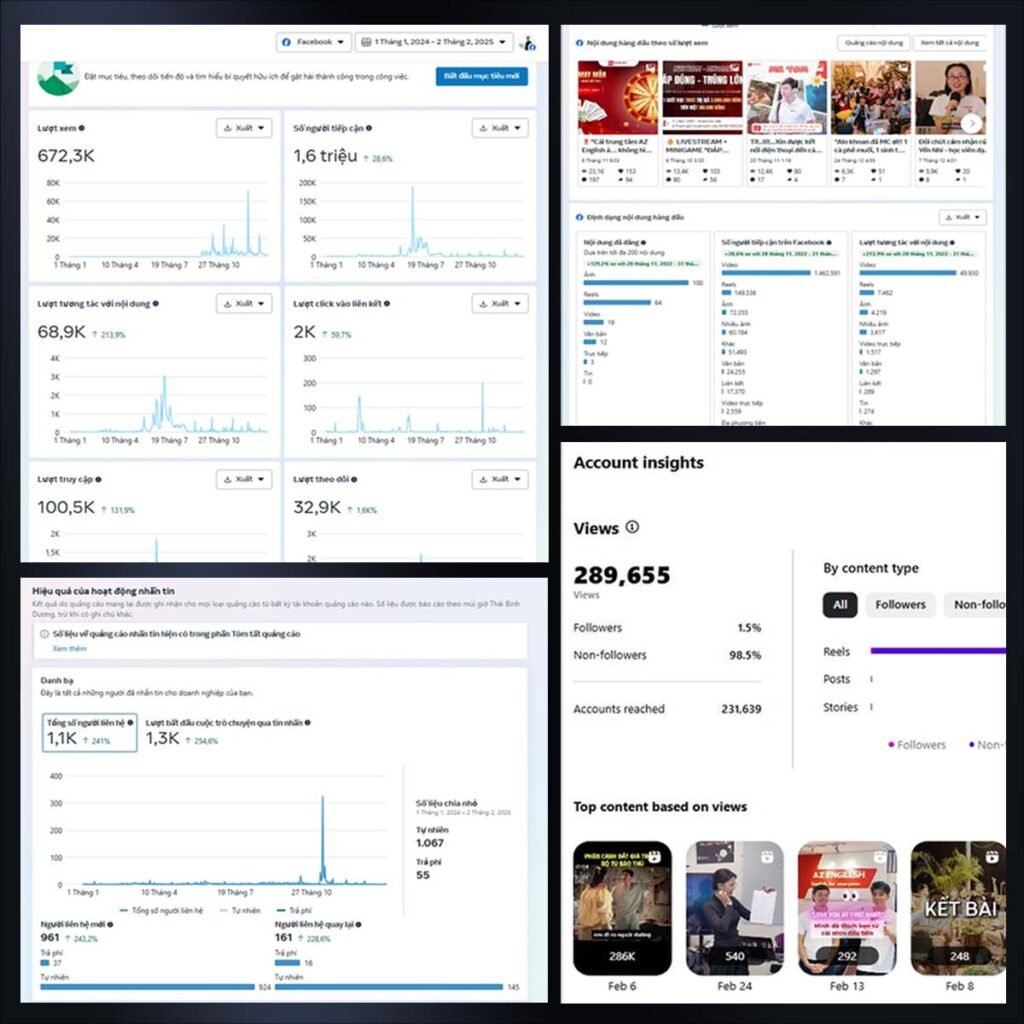1024x1024 pixels.
Task: Click info icon beside Tổng số người liên hệ
Action: coord(130,721)
